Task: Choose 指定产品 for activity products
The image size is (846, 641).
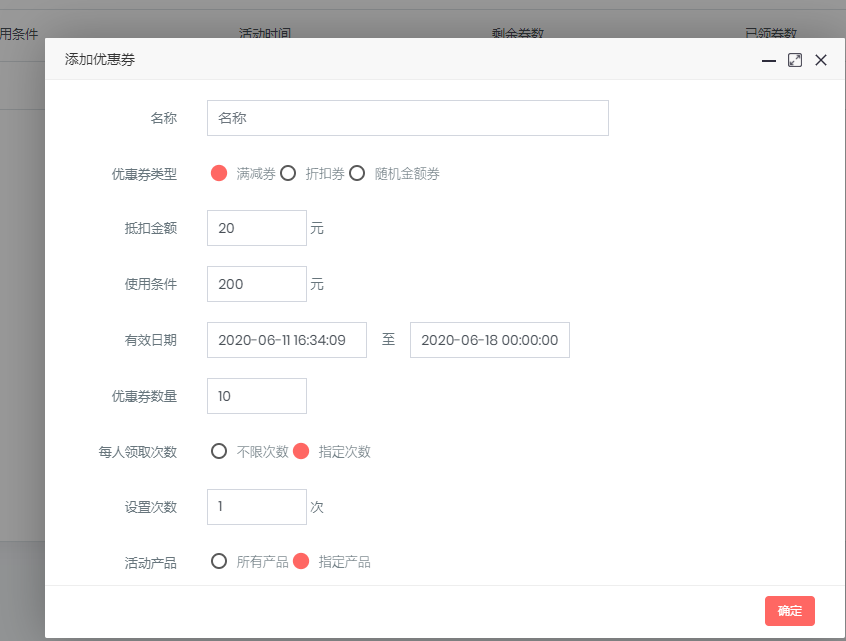Action: pyautogui.click(x=301, y=562)
